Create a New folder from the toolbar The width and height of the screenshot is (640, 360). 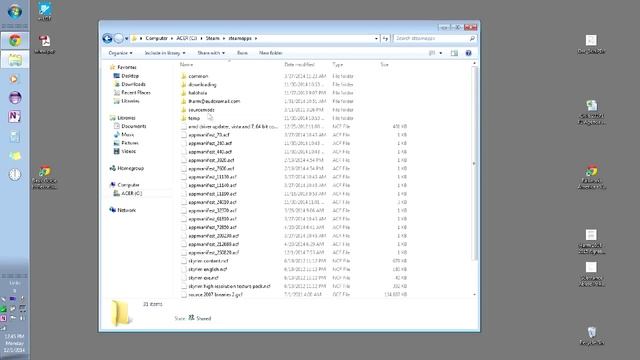[271, 53]
